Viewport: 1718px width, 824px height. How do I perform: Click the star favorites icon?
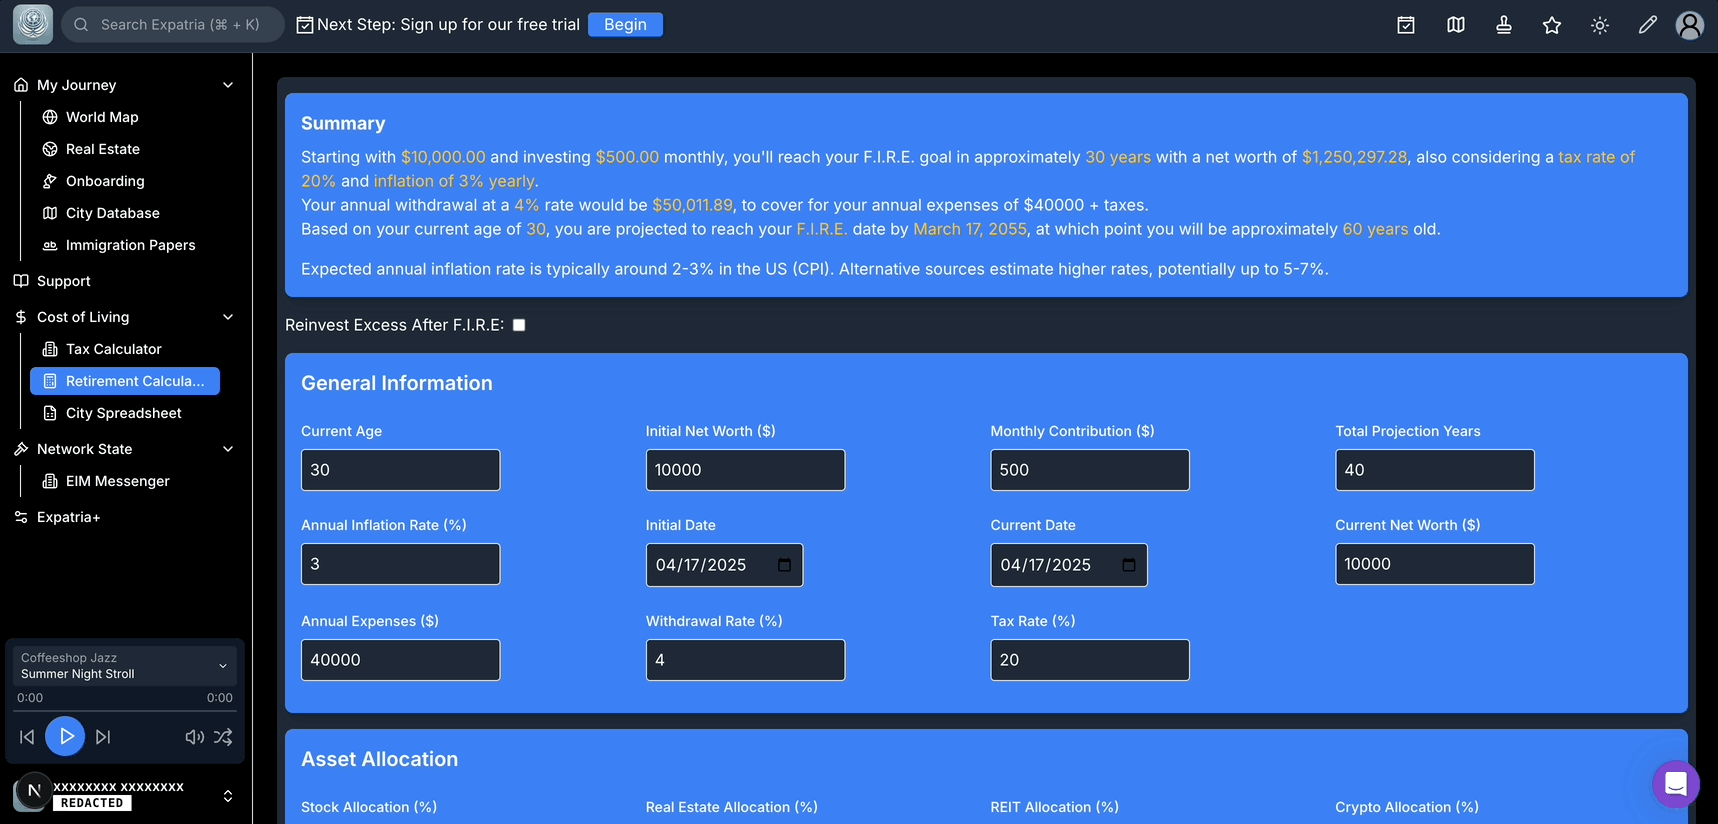1552,25
